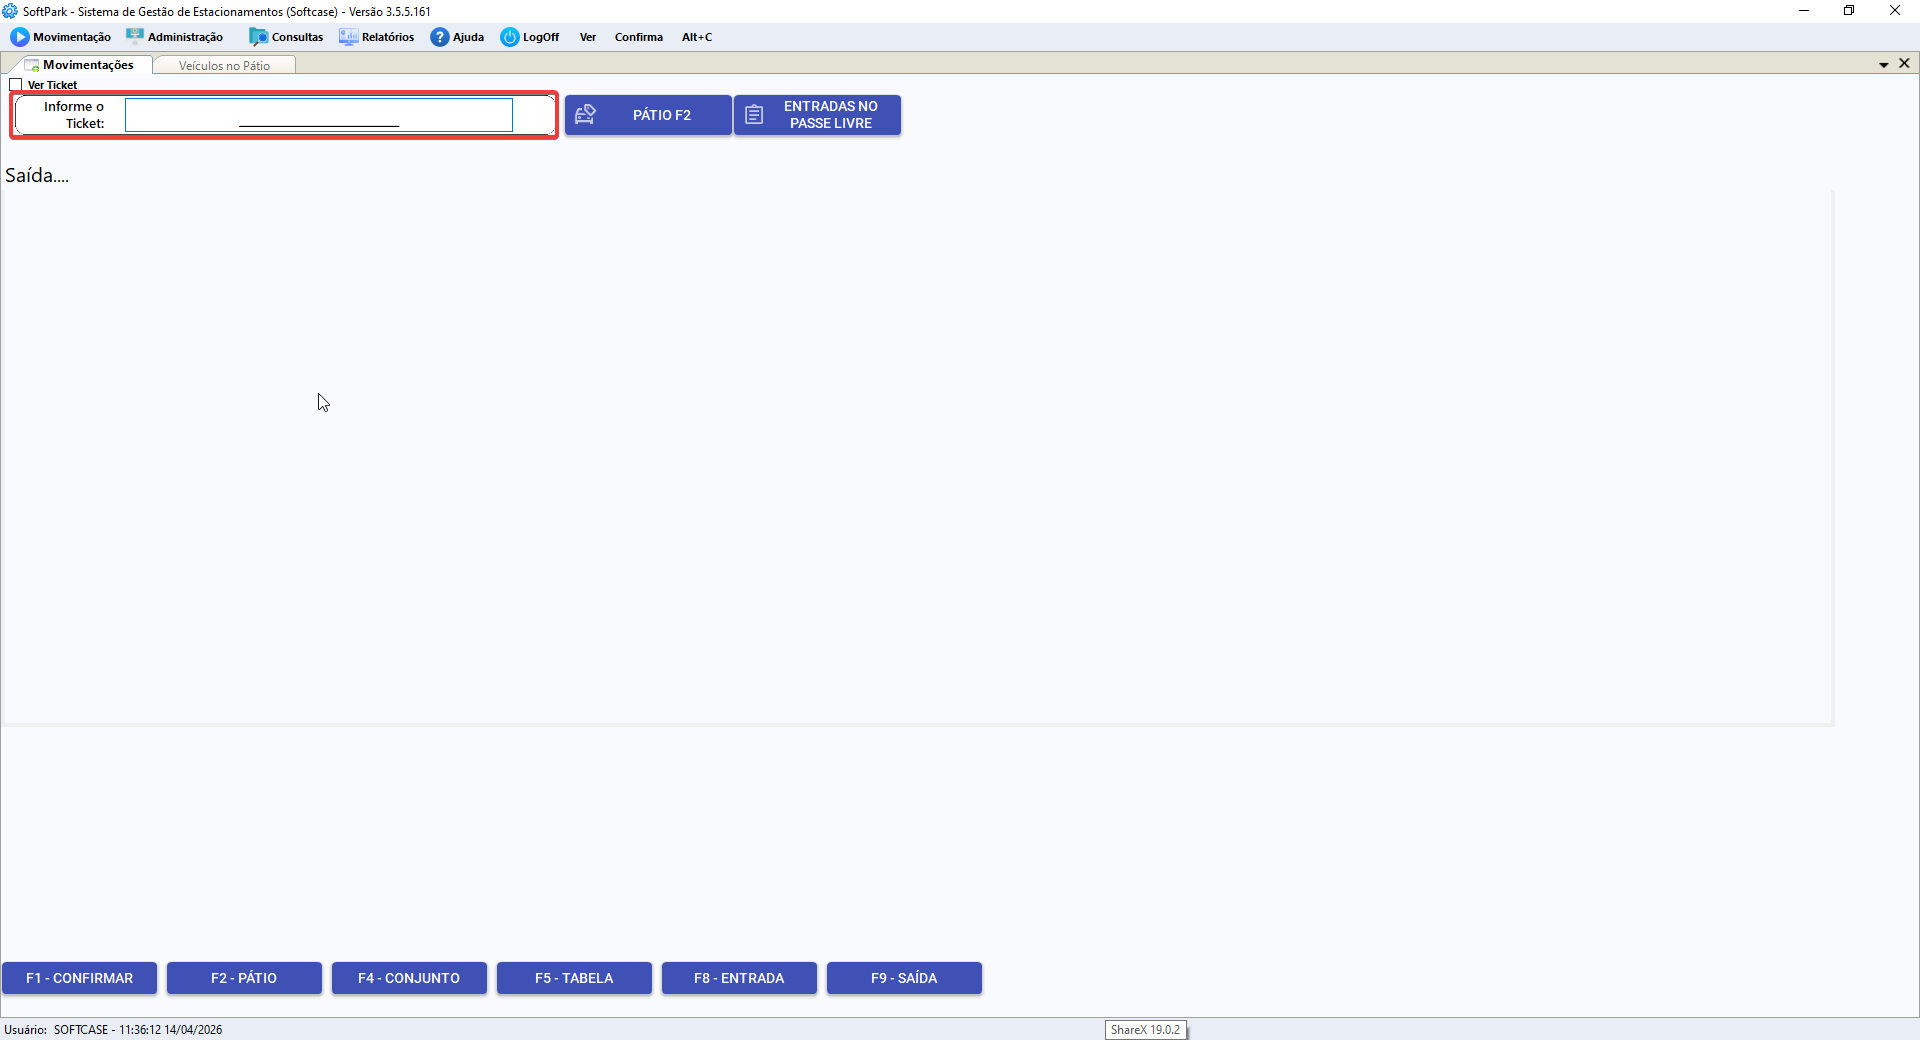
Task: Focus the Informe o Ticket input field
Action: click(319, 115)
